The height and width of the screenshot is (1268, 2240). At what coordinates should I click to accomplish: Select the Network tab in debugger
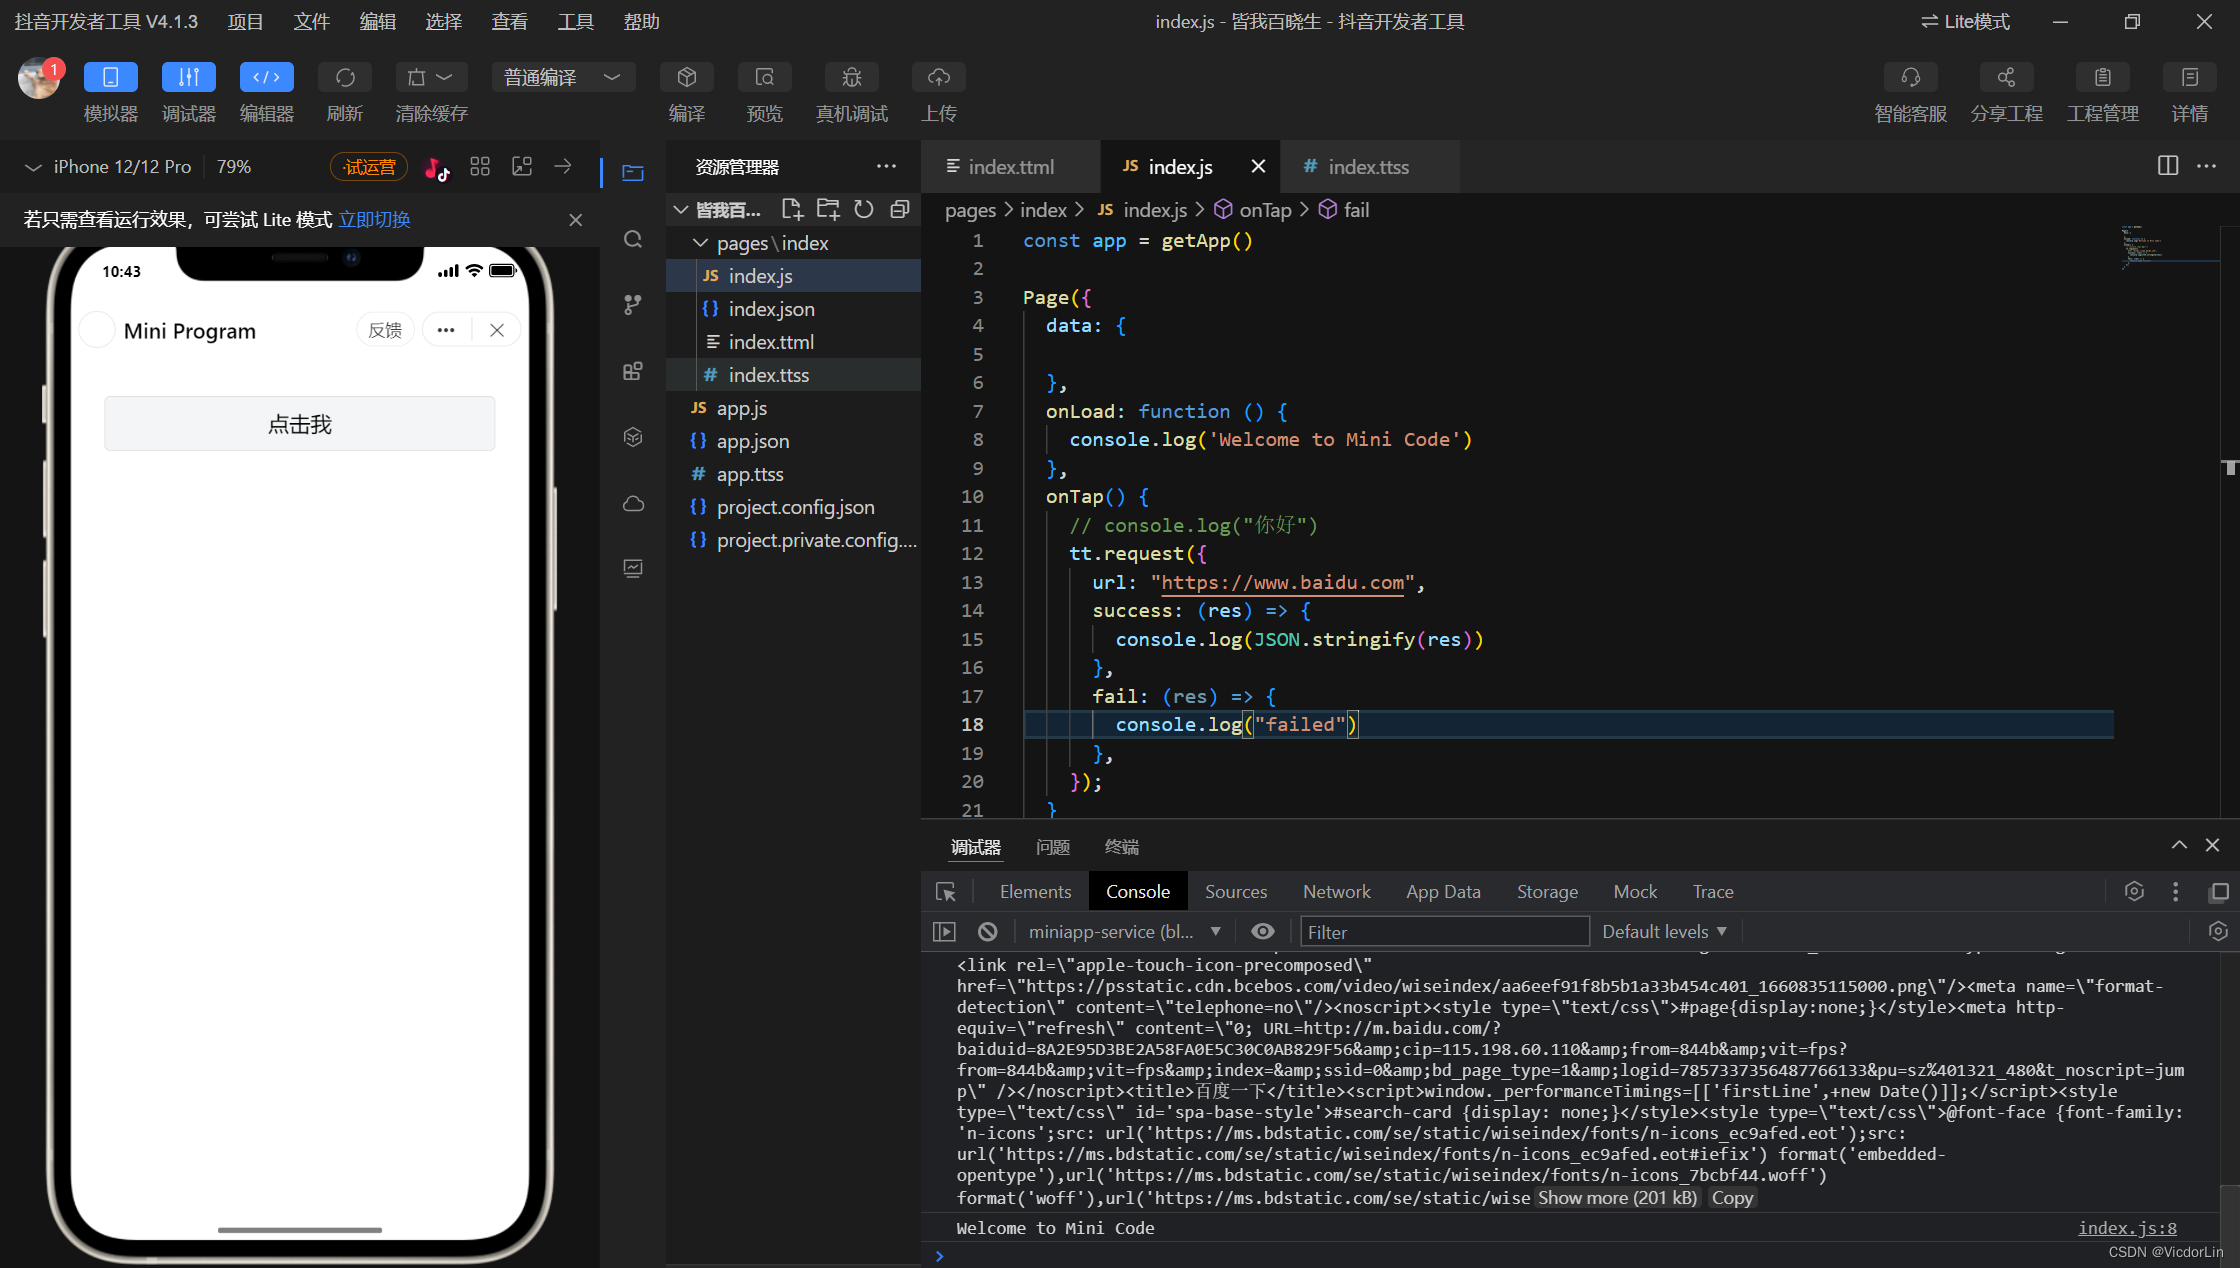point(1335,891)
